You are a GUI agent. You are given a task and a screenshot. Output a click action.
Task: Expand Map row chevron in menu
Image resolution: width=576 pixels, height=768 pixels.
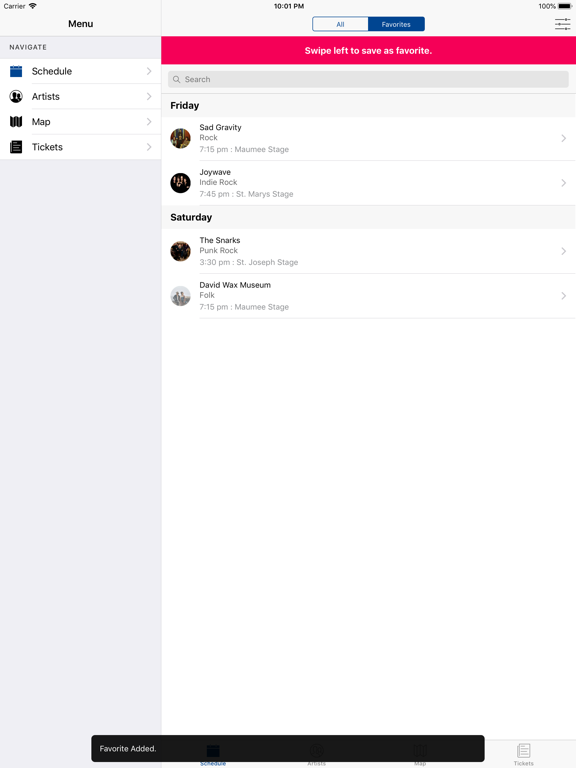149,121
